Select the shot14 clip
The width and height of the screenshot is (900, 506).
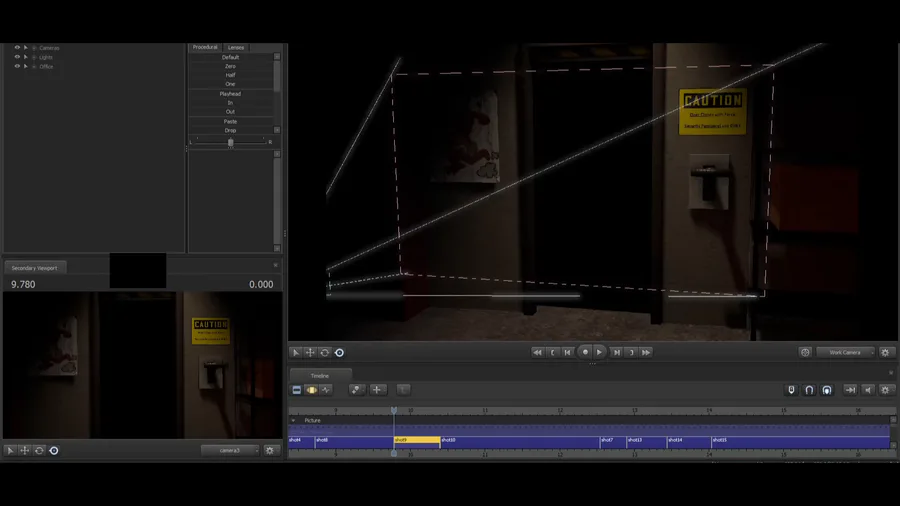pyautogui.click(x=689, y=441)
